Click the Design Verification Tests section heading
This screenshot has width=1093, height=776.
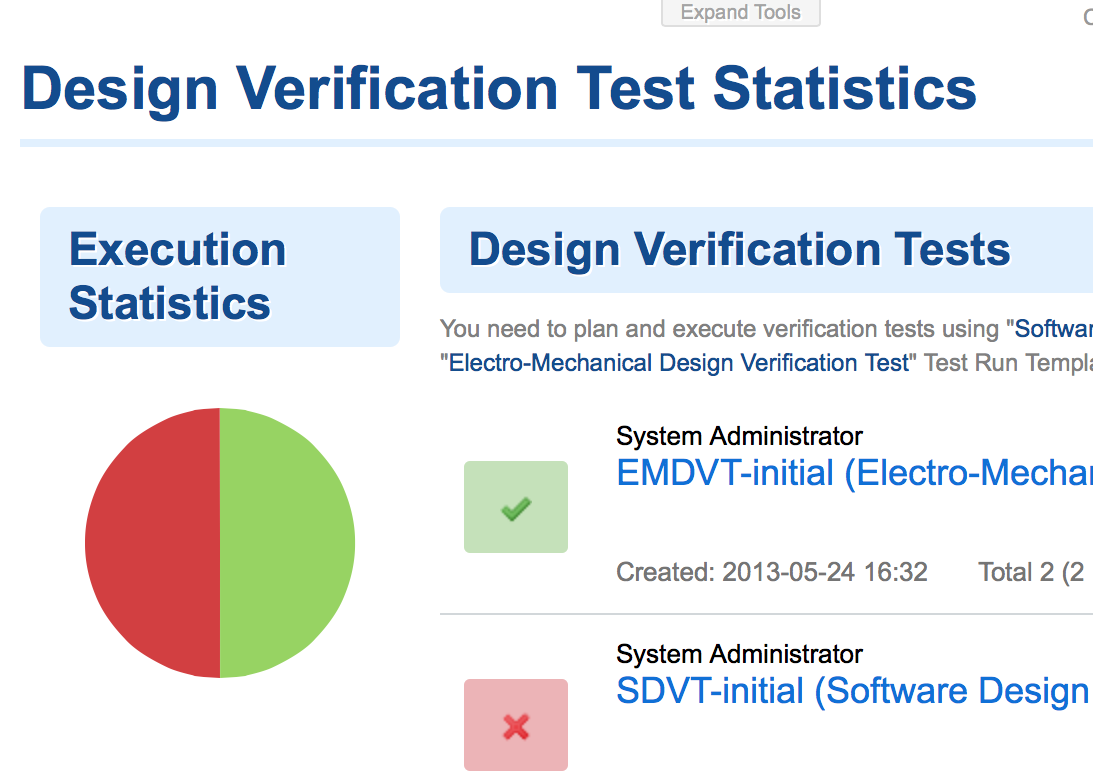point(740,249)
